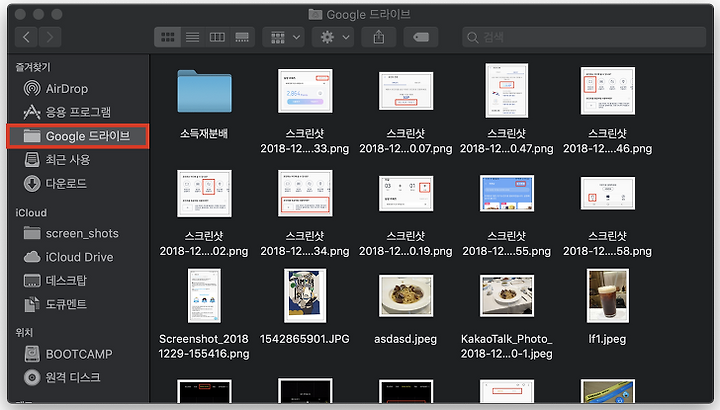Image resolution: width=720 pixels, height=410 pixels.
Task: Select thumbnail of 스크린샷 2018-12...0.19.png
Action: 406,193
